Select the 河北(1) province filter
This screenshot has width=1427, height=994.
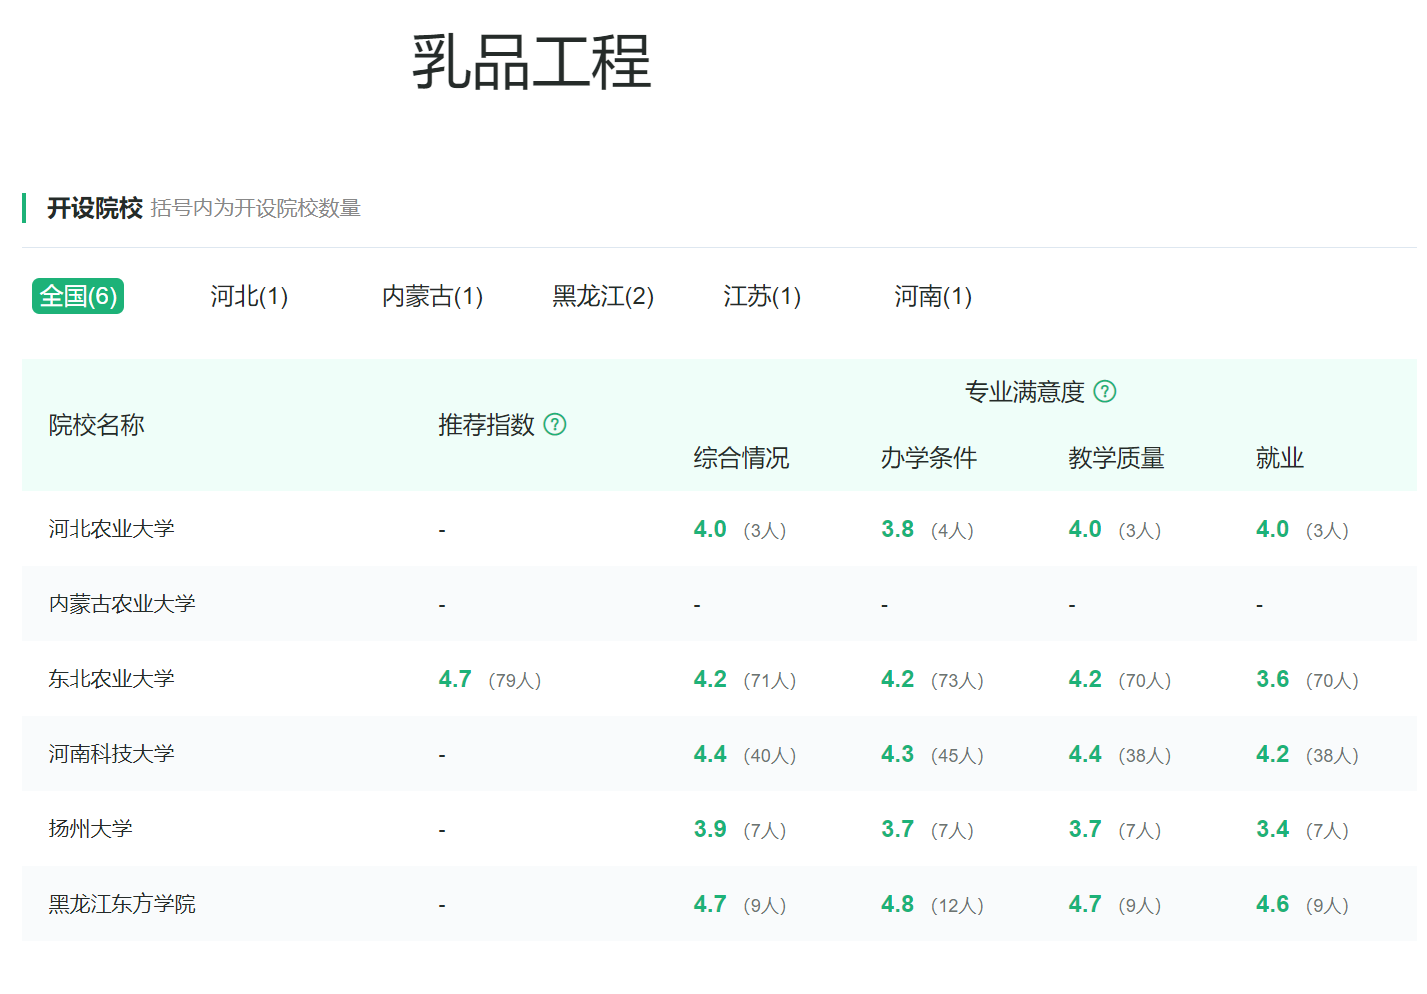pos(247,296)
